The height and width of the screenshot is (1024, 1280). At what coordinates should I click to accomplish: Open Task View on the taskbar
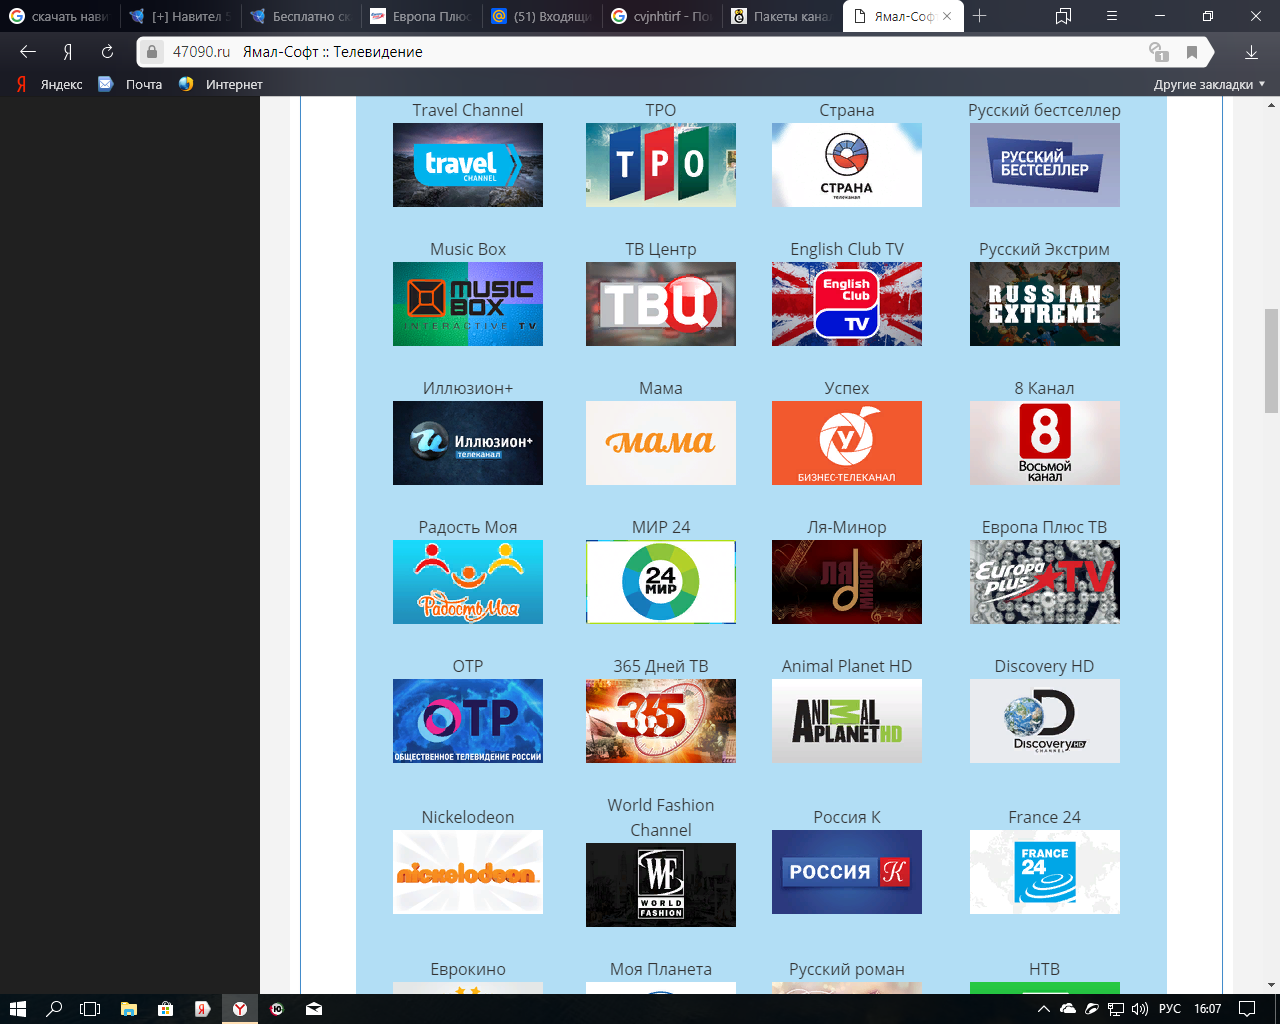[90, 1009]
